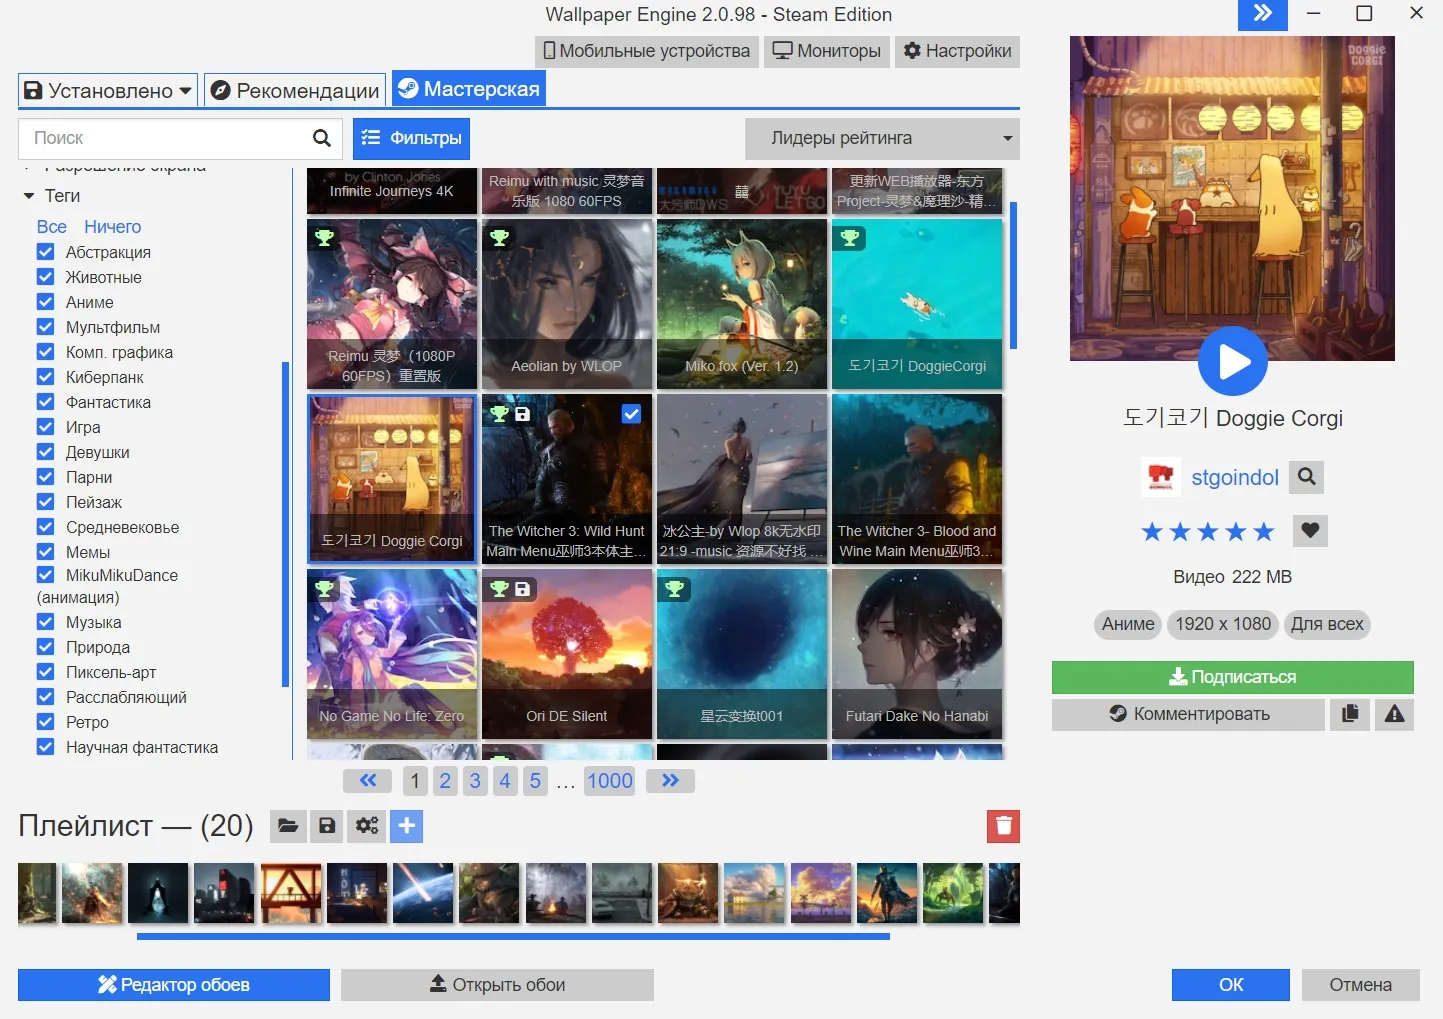Play the Doggie Corgi preview video
This screenshot has height=1019, width=1443.
tap(1232, 361)
